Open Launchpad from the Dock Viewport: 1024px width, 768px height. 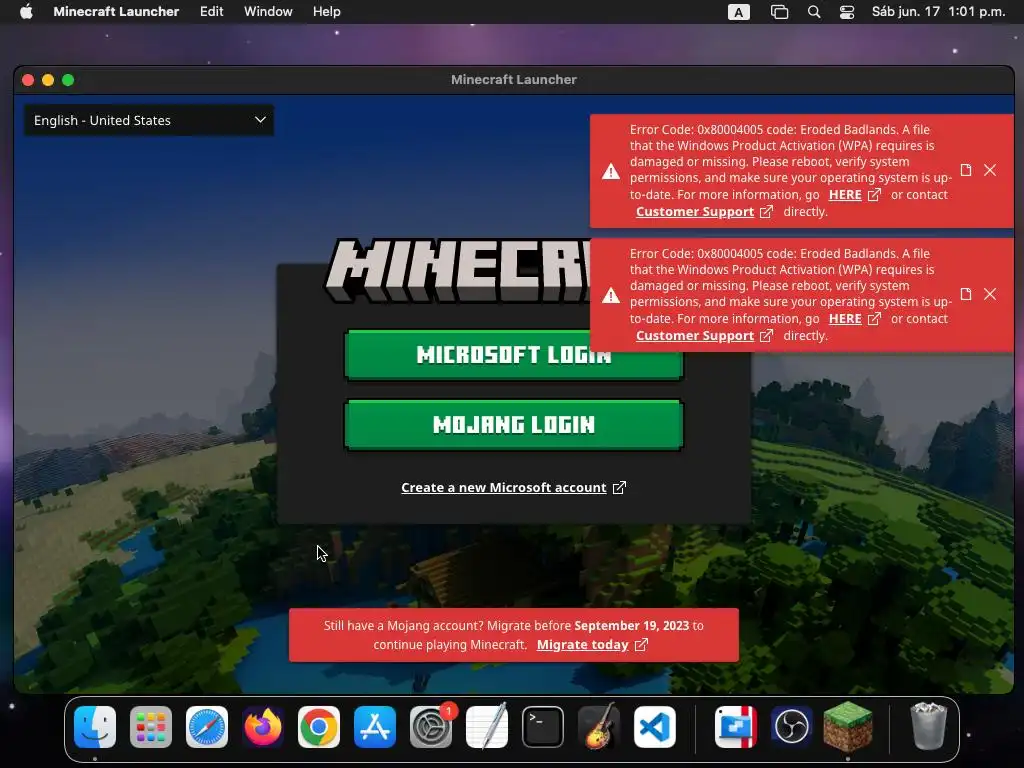pyautogui.click(x=151, y=727)
